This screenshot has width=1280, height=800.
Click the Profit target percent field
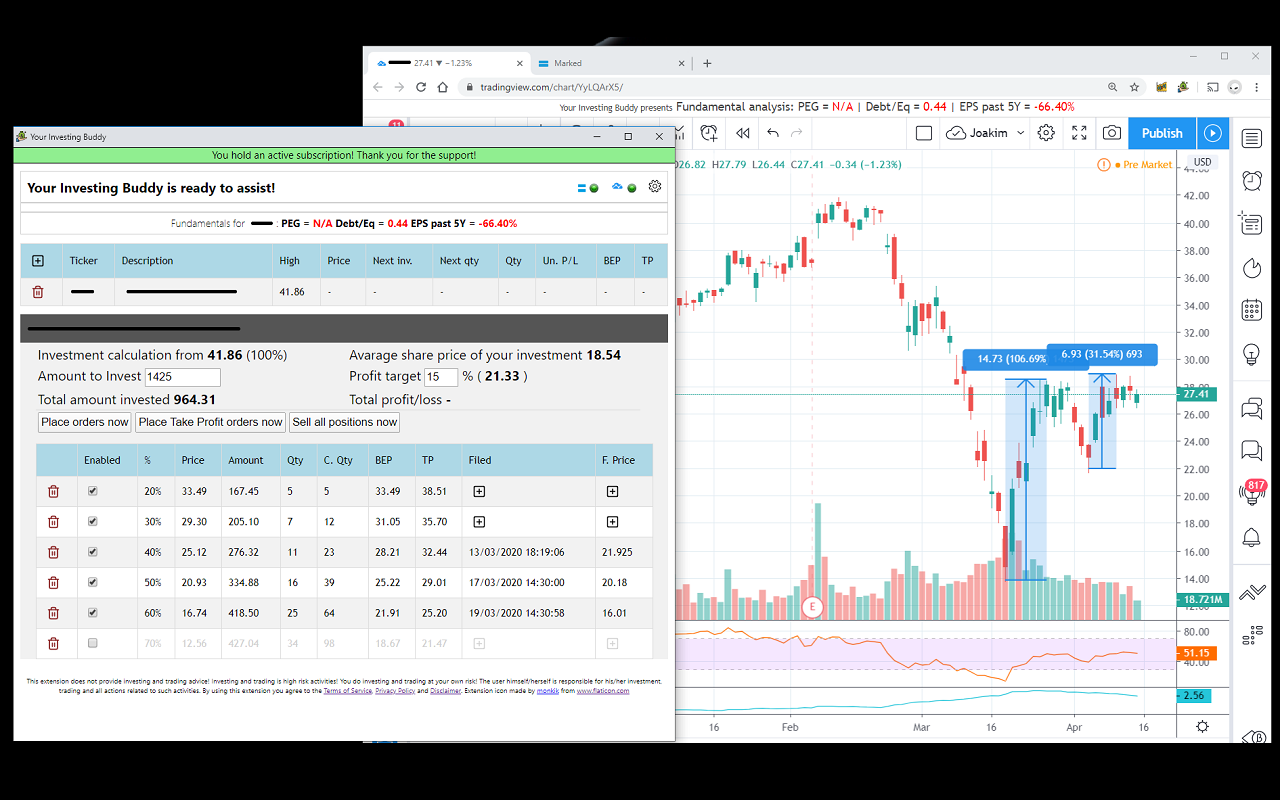(x=441, y=377)
